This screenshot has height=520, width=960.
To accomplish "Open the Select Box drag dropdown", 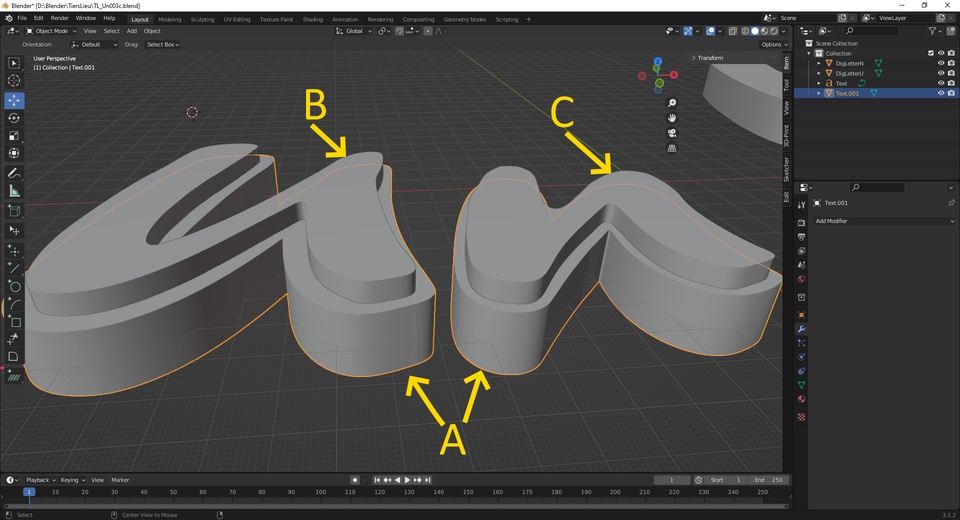I will click(x=163, y=45).
